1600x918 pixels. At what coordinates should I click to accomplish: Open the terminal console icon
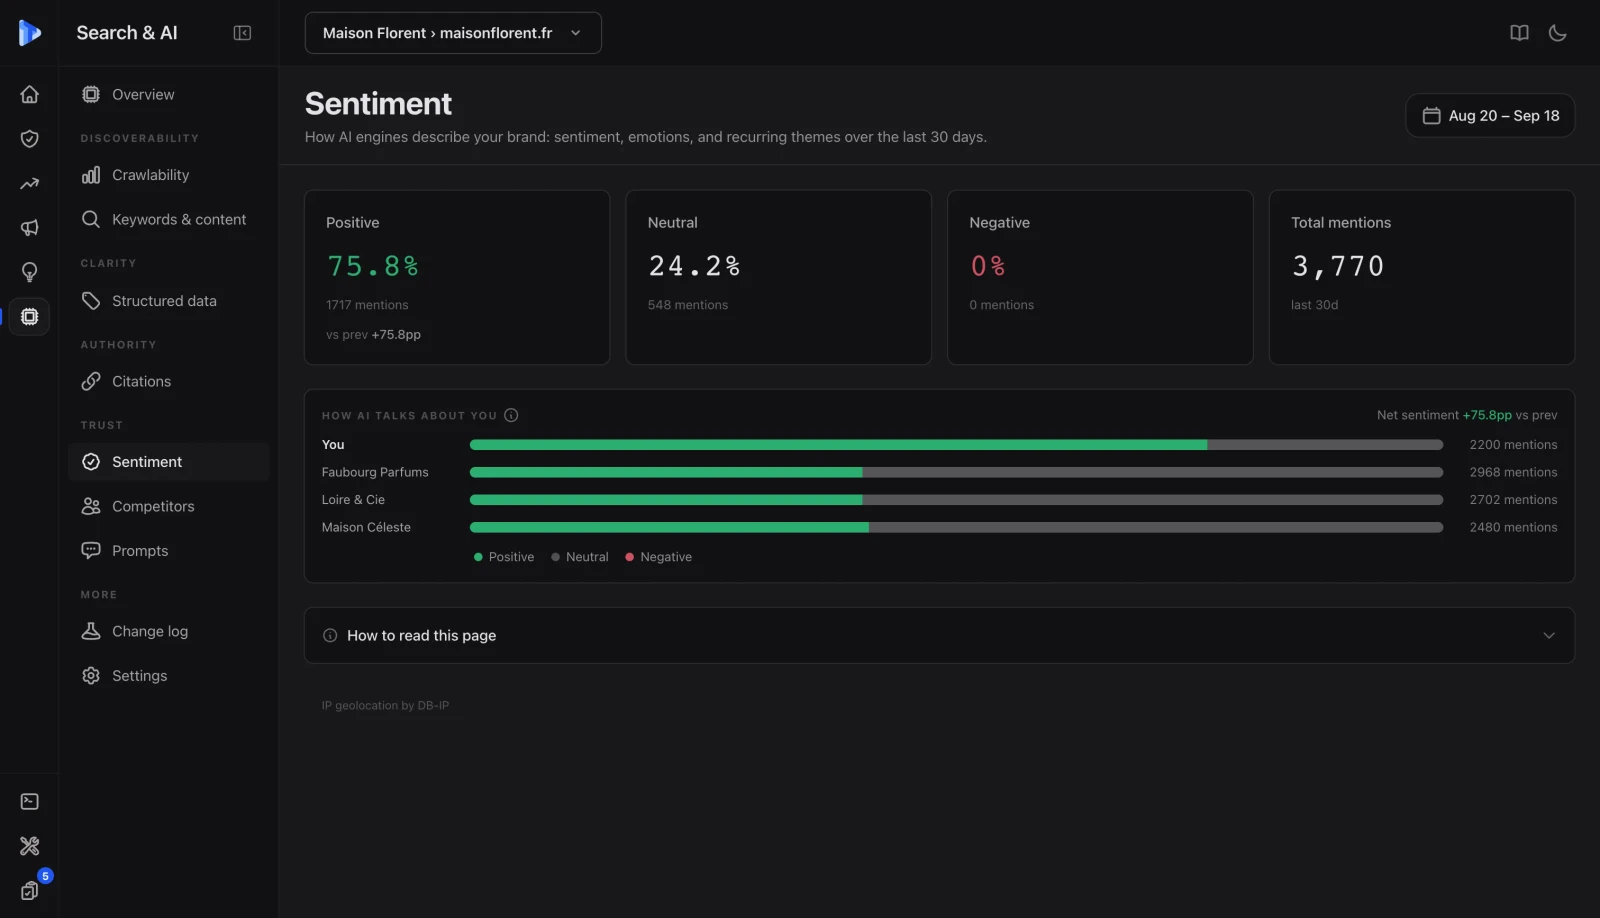29,802
